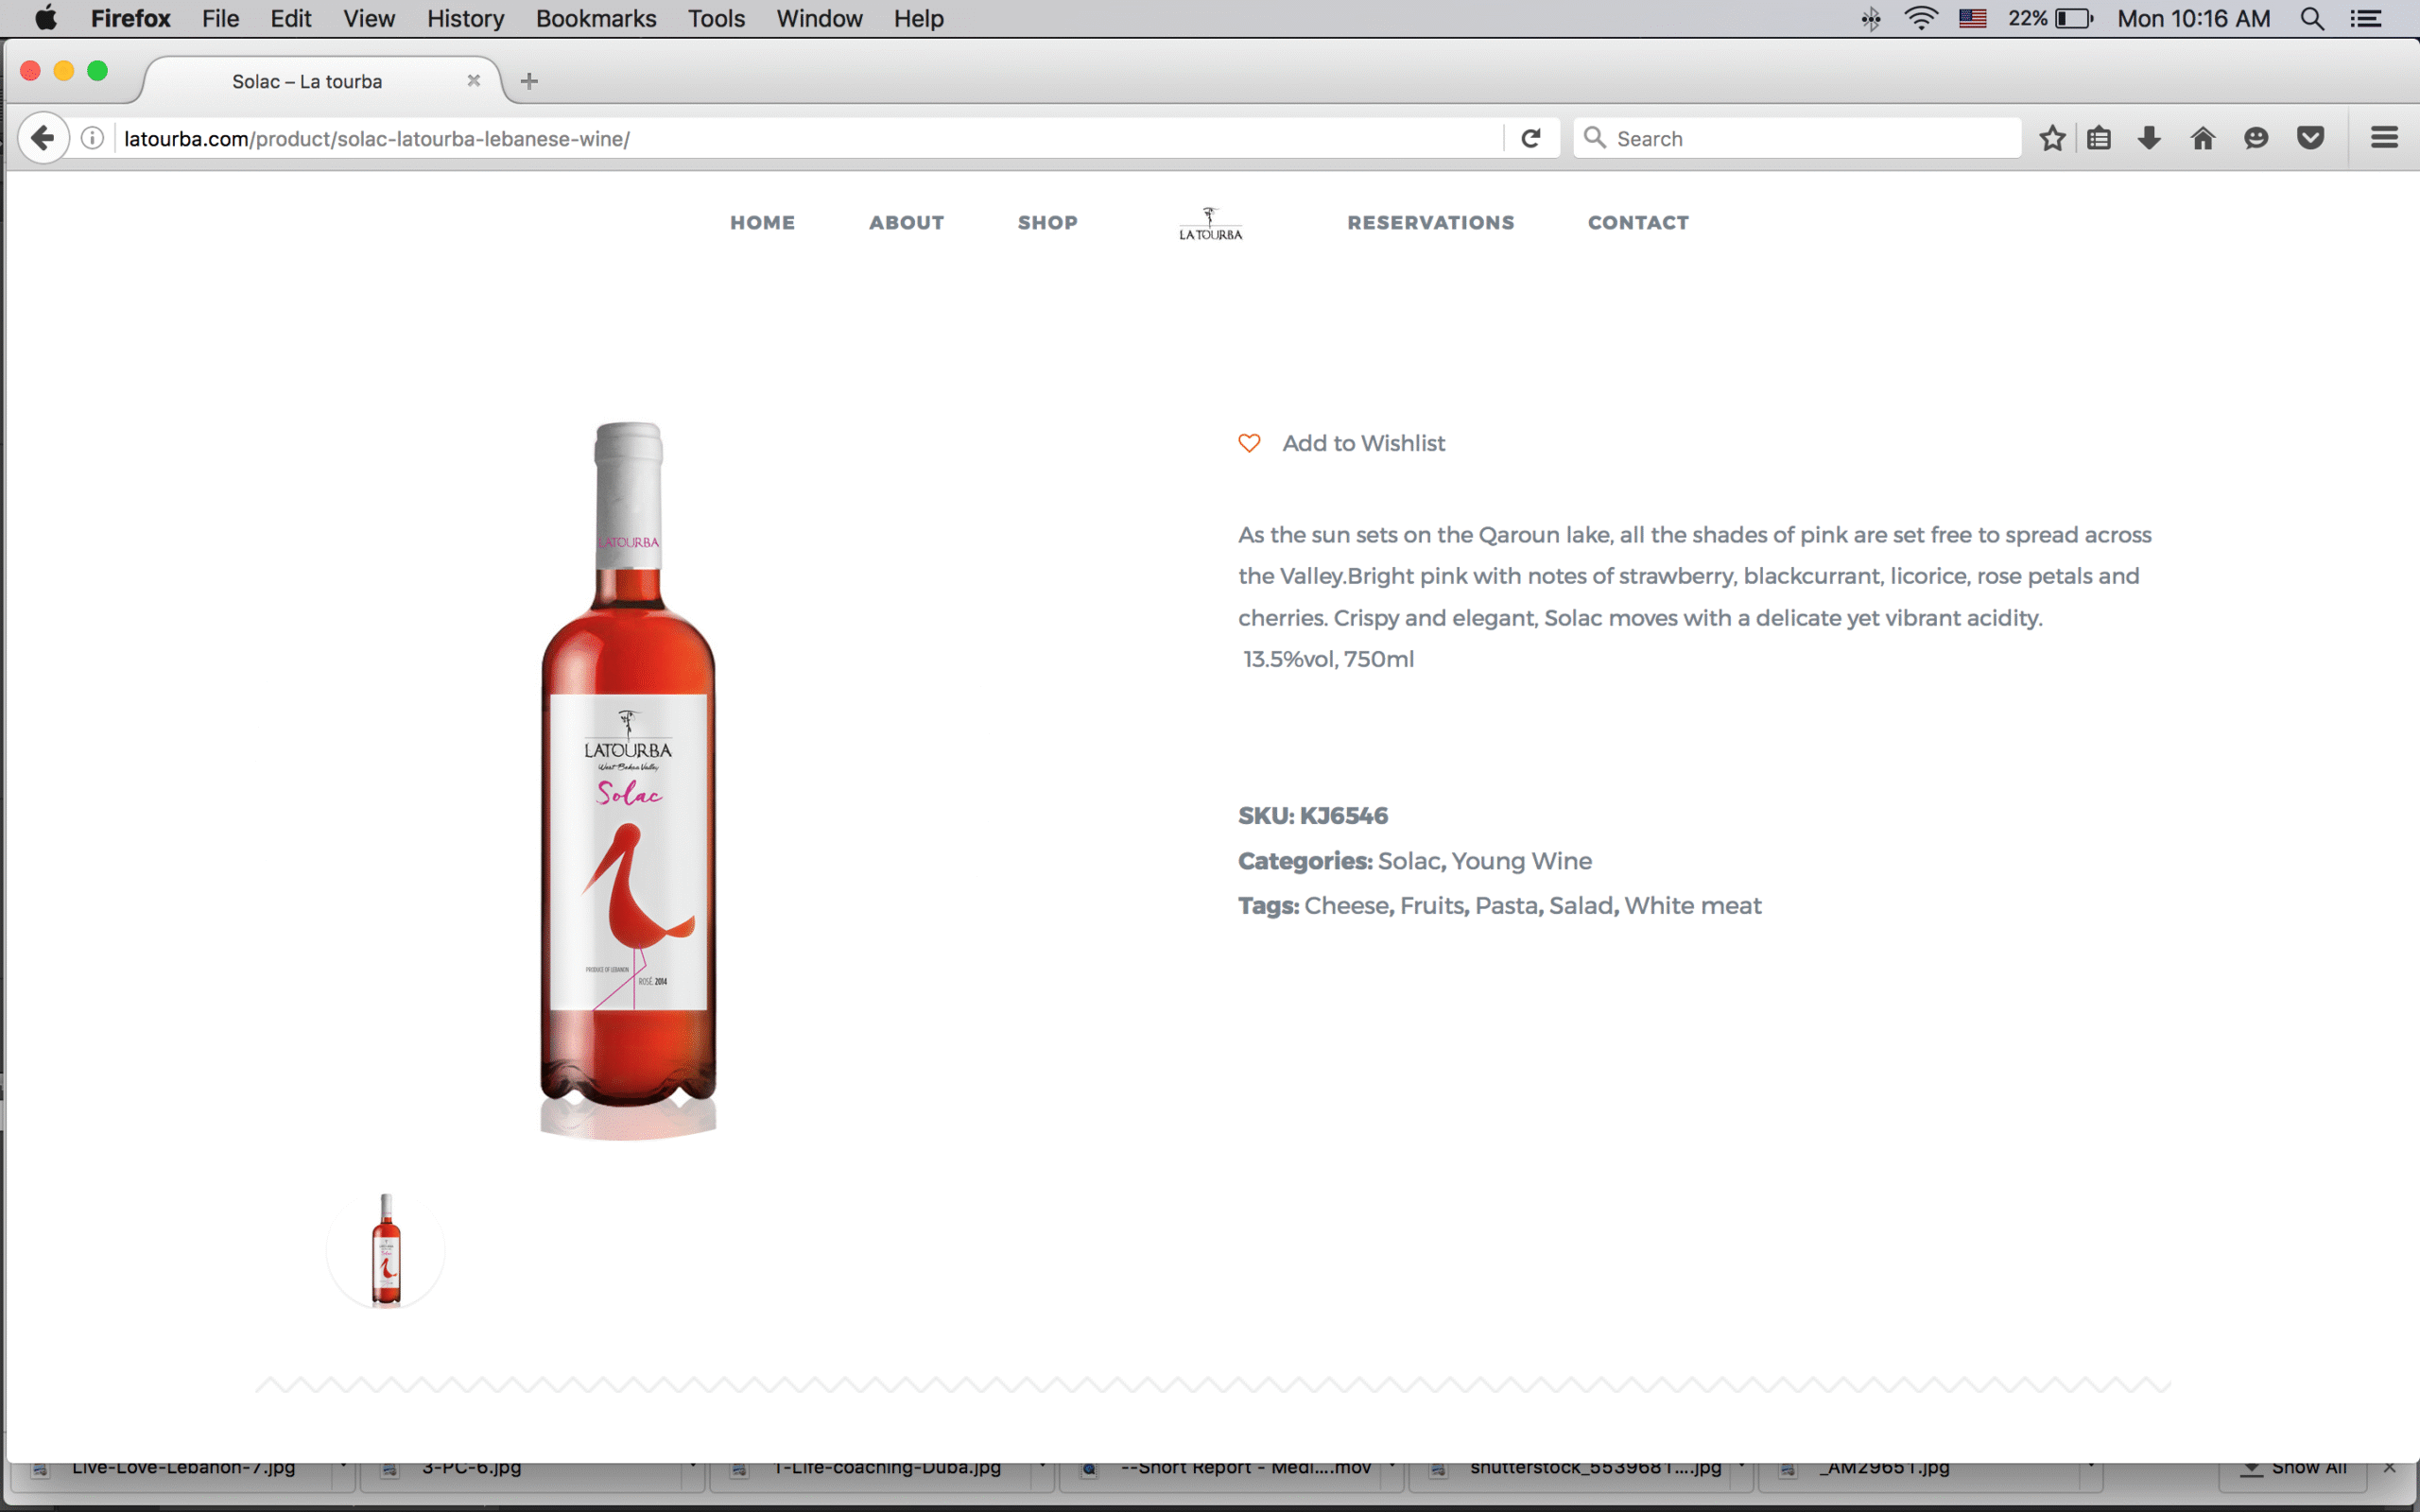The height and width of the screenshot is (1512, 2420).
Task: Go to RESERVATIONS page
Action: pyautogui.click(x=1430, y=223)
